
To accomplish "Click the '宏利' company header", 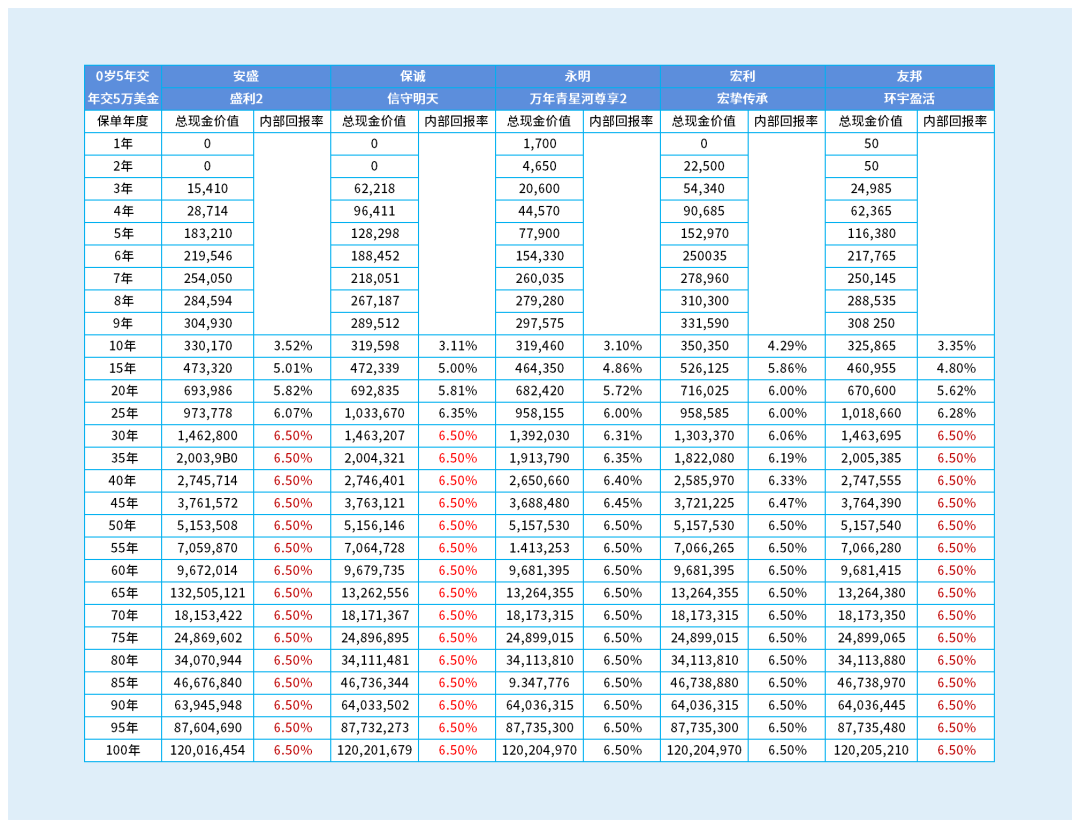I will pos(742,76).
